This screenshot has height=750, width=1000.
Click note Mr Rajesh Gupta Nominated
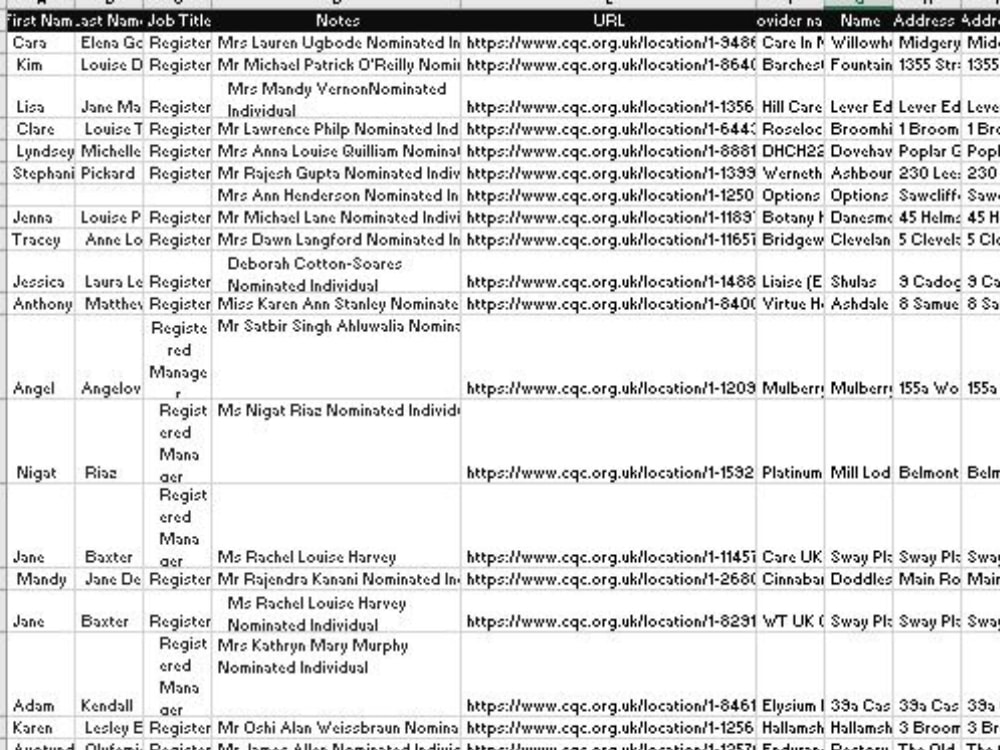(x=336, y=173)
